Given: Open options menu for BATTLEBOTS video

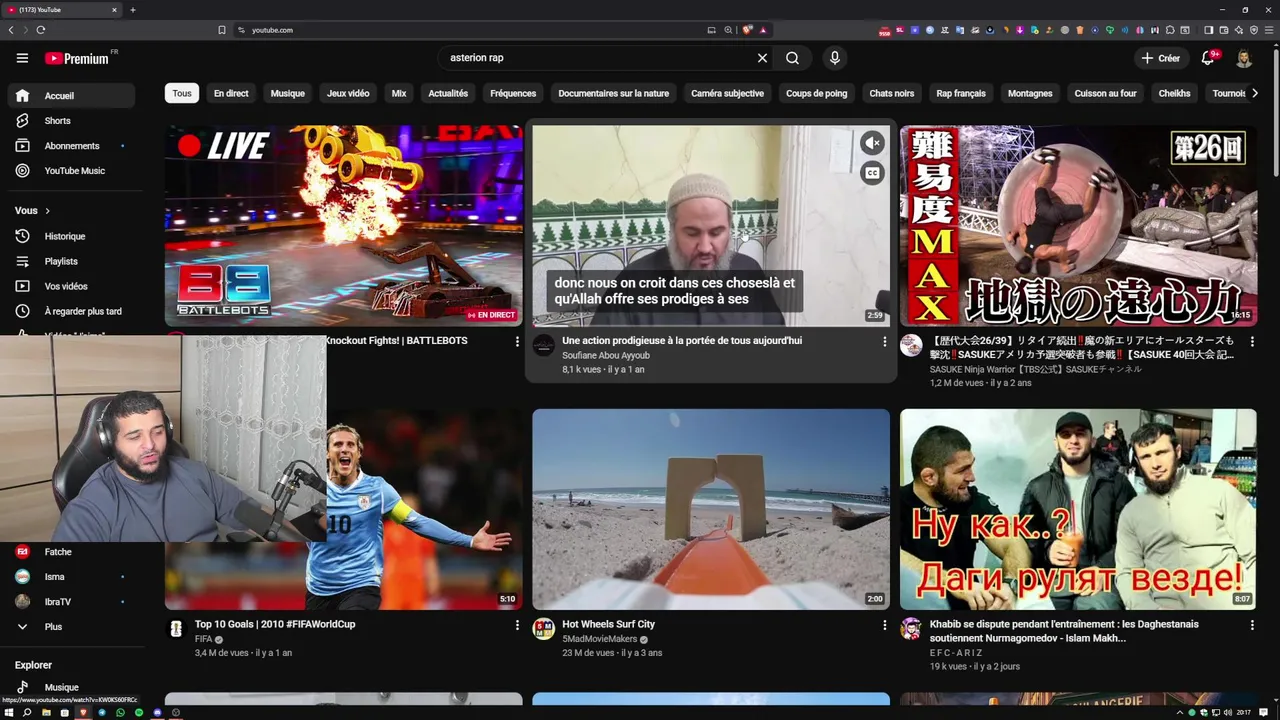Looking at the screenshot, I should click(517, 341).
